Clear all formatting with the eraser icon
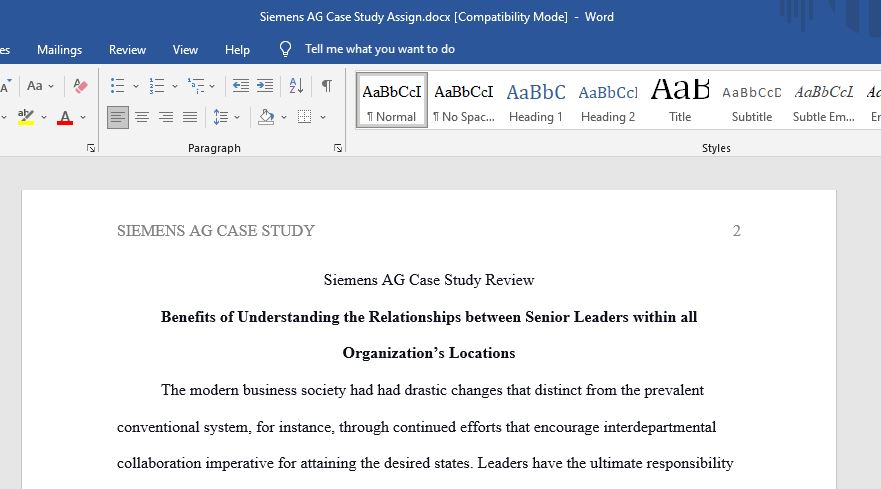Viewport: 881px width, 489px height. (80, 86)
